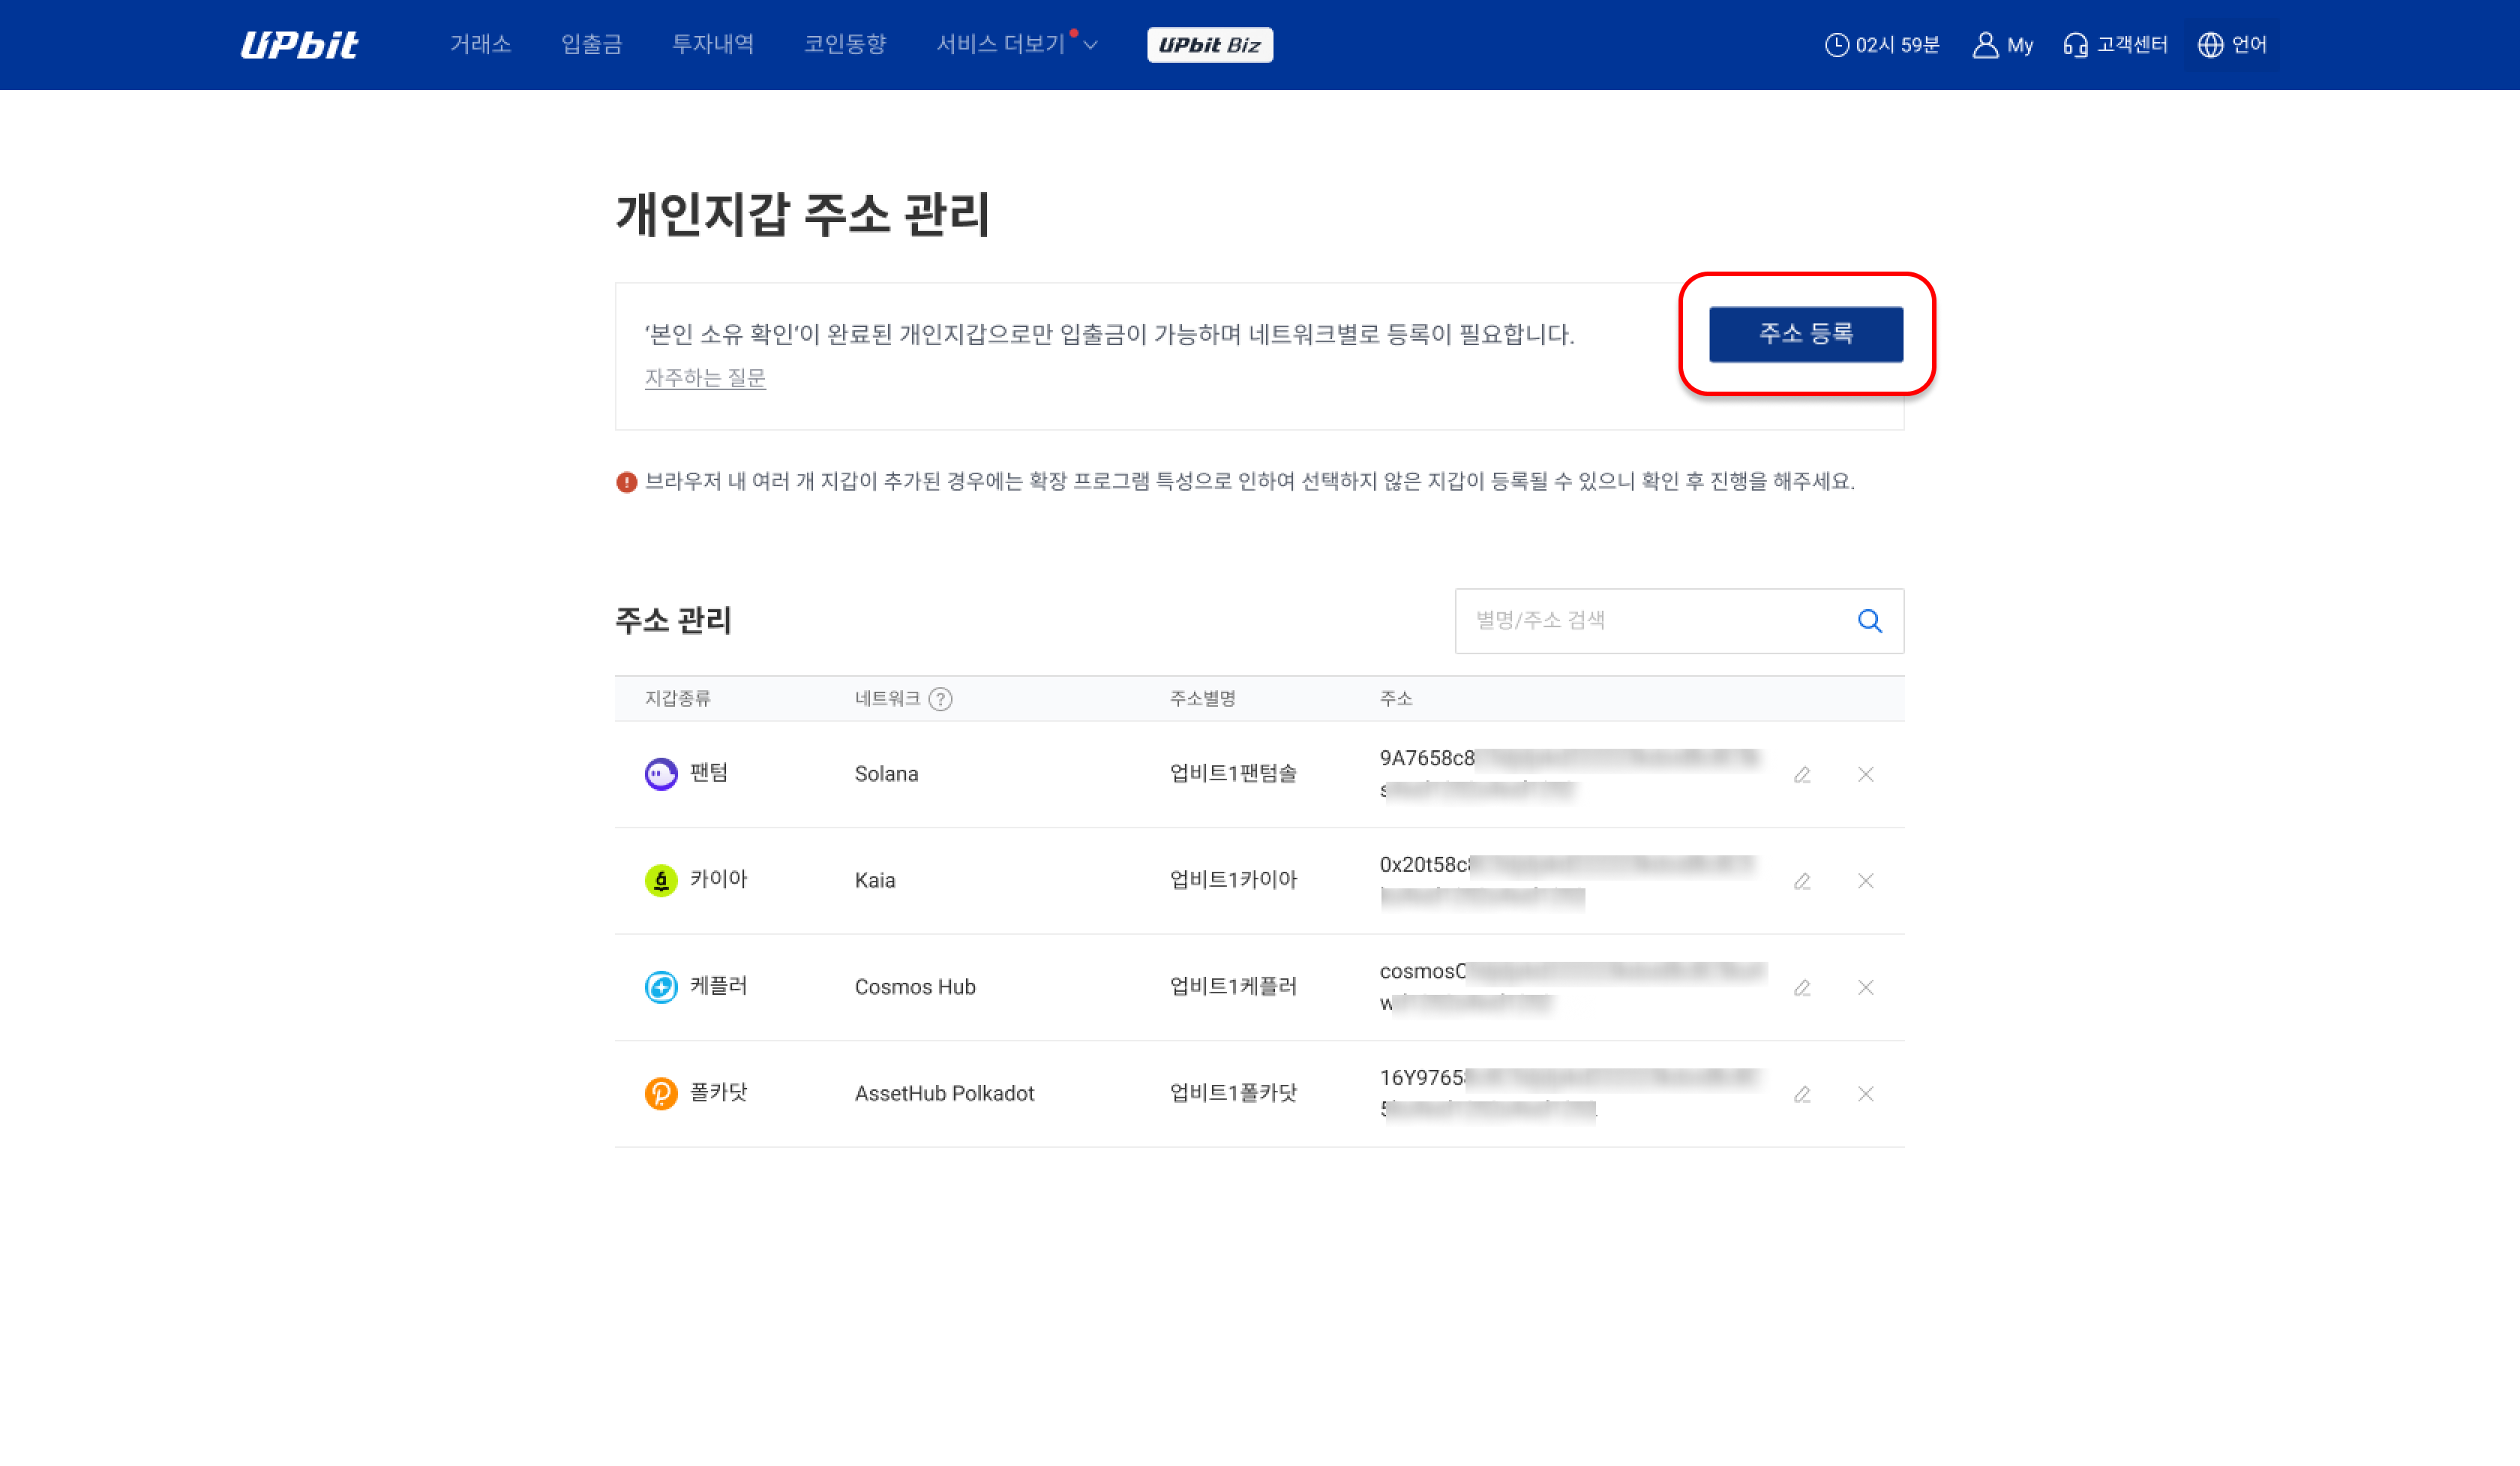Edit the Cosmos Hub address alias
Viewport: 2520px width, 1466px height.
[x=1802, y=988]
